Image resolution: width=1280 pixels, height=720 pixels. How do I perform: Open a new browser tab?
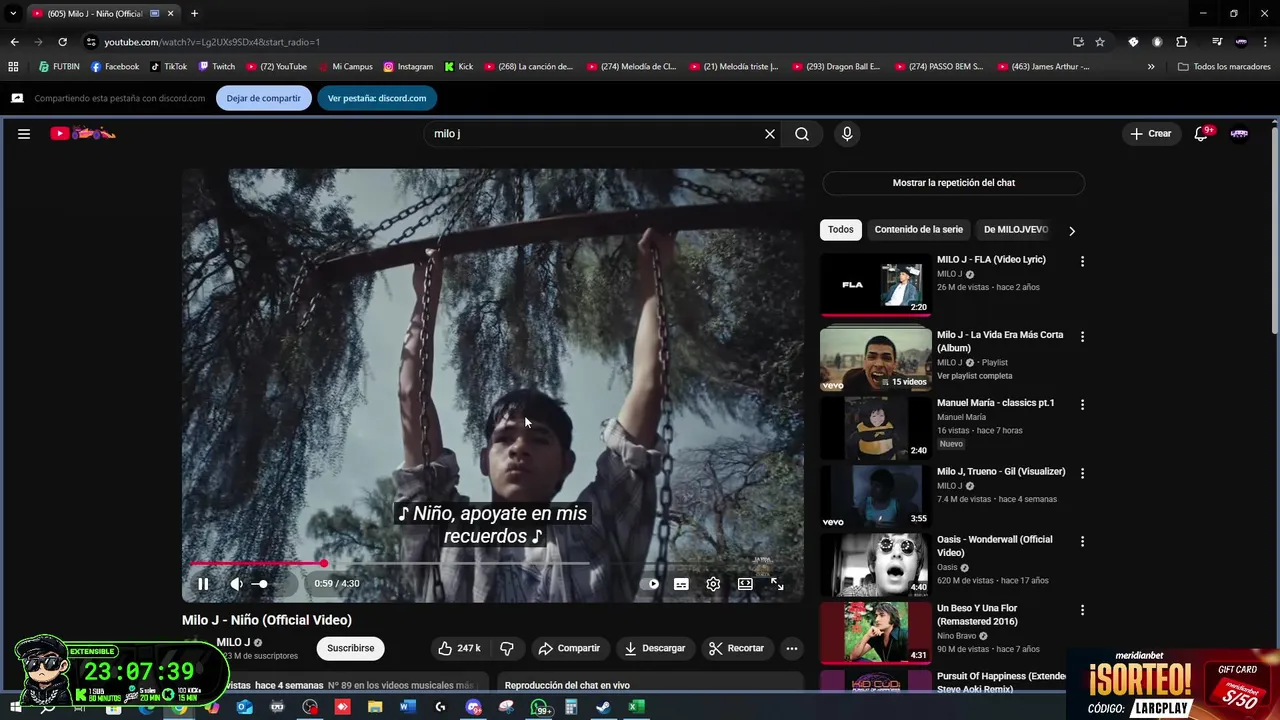click(194, 13)
